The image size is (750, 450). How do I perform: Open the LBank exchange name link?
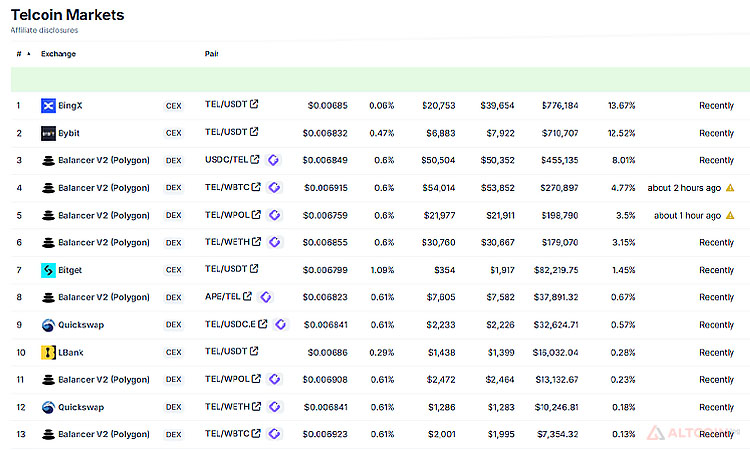coord(71,352)
